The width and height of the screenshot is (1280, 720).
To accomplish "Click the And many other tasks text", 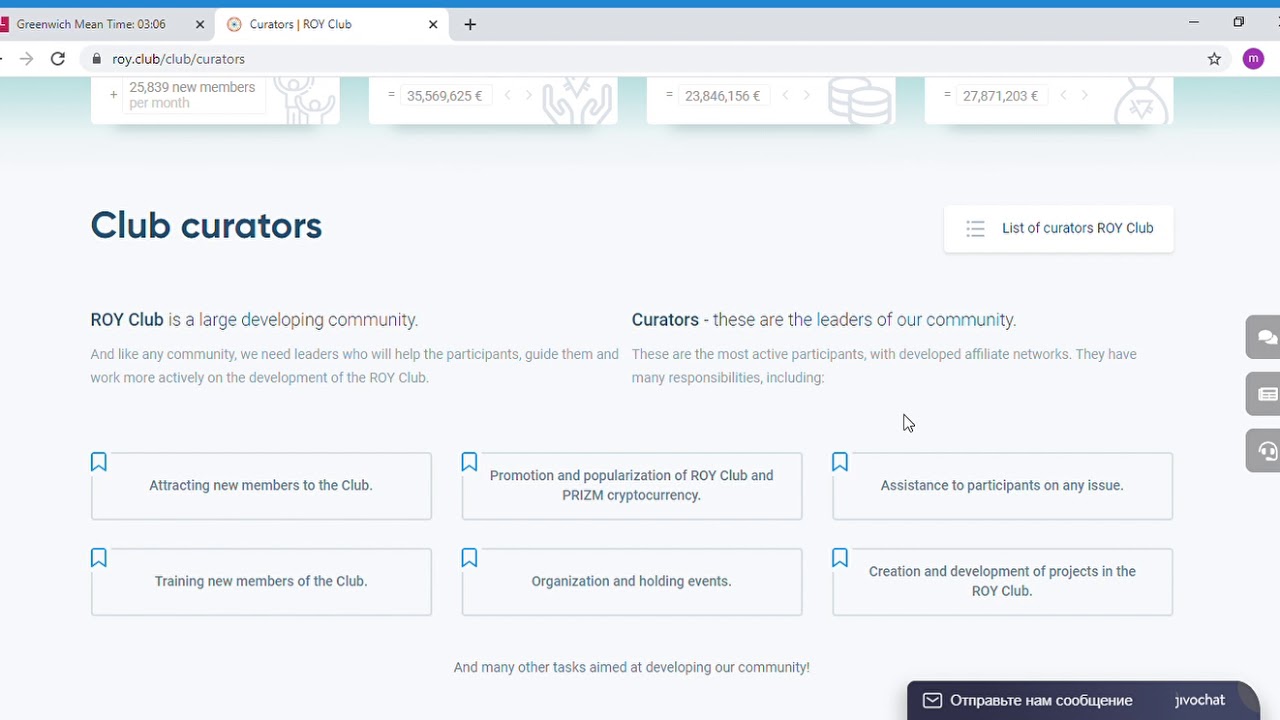I will point(632,667).
